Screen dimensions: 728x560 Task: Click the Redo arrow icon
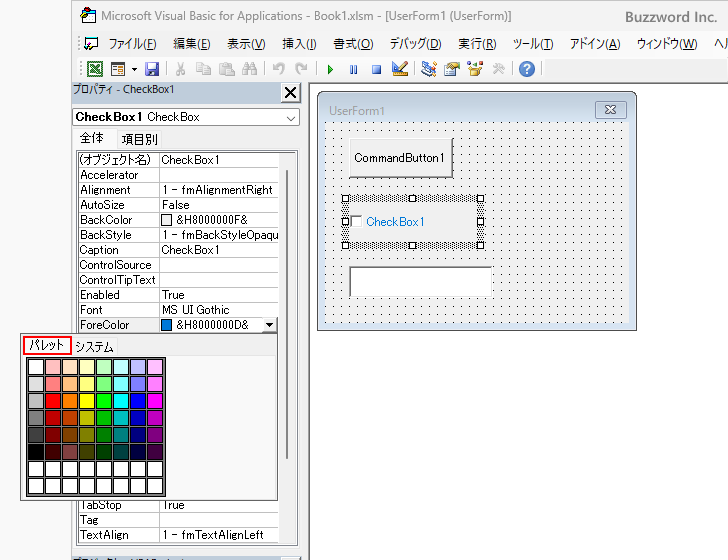tap(301, 69)
